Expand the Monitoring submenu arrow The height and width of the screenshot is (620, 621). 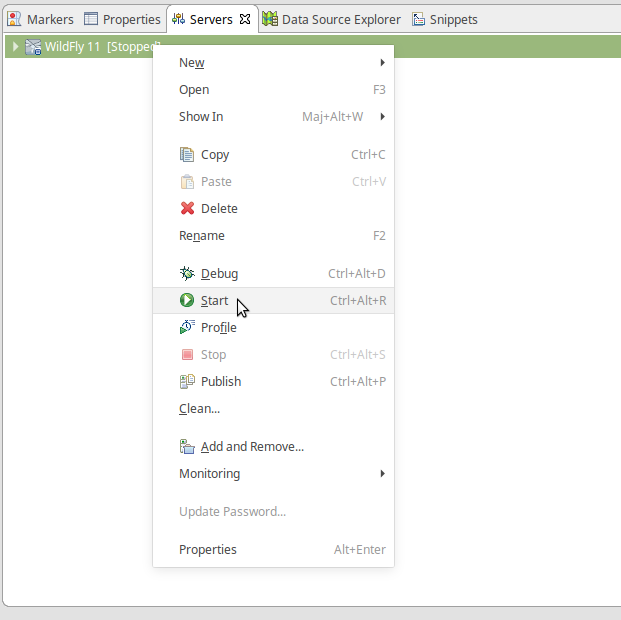point(382,473)
